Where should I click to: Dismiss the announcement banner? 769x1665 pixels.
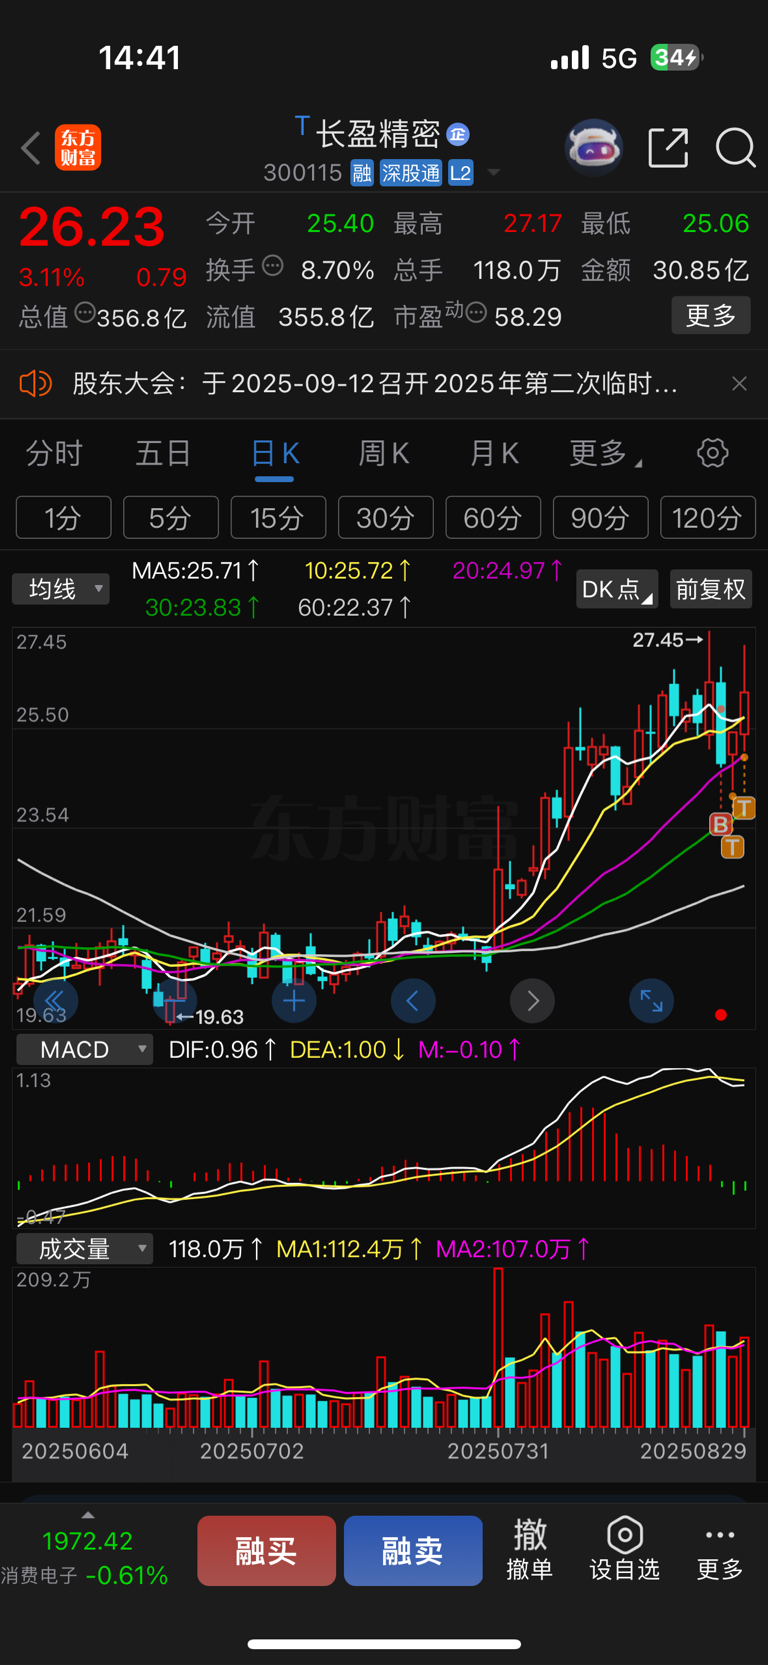739,383
